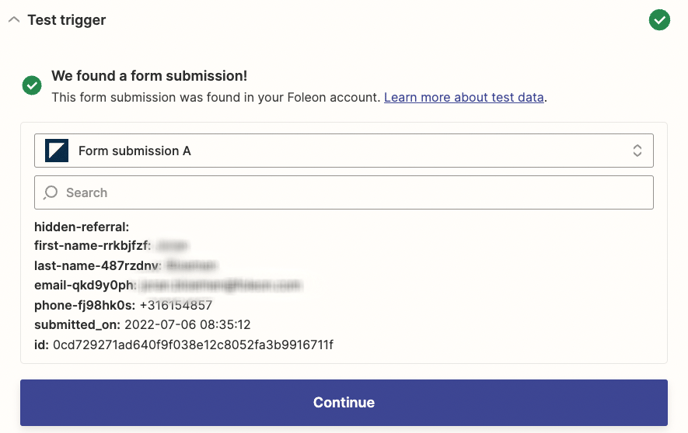Screen dimensions: 688x433
Task: Focus the Search input field
Action: point(350,192)
